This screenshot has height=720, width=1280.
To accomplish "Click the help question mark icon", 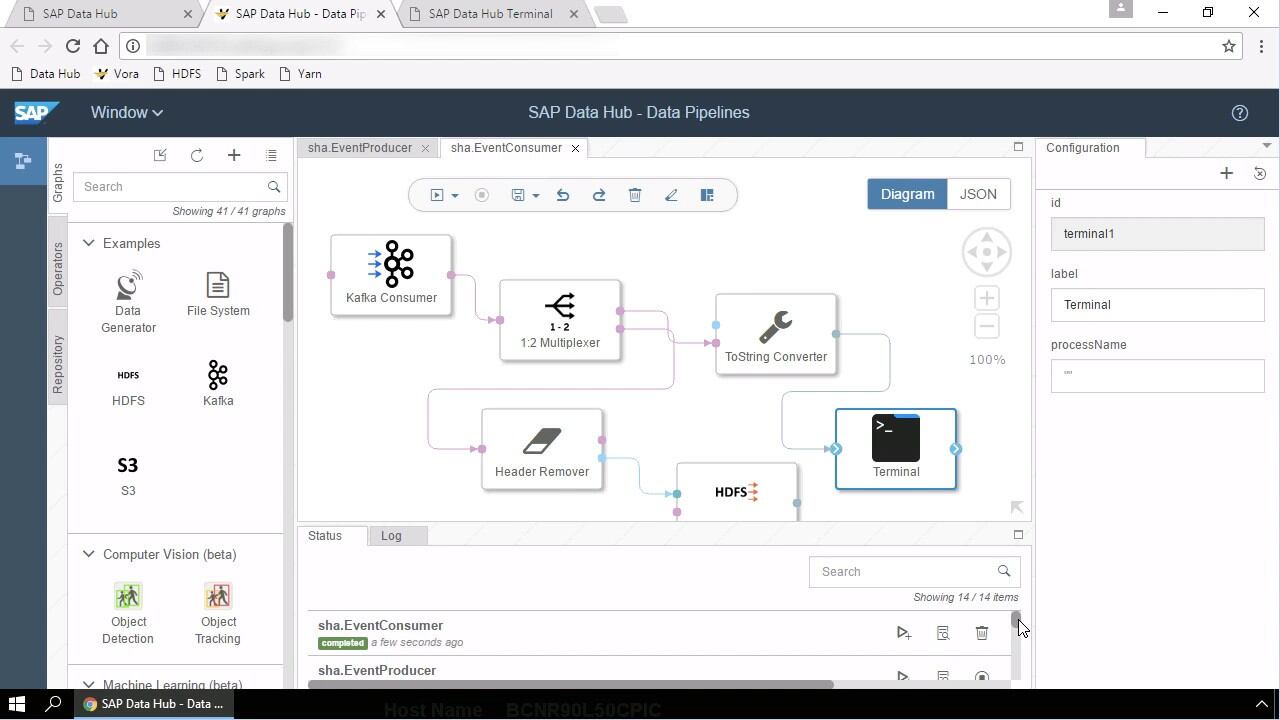I will 1240,113.
